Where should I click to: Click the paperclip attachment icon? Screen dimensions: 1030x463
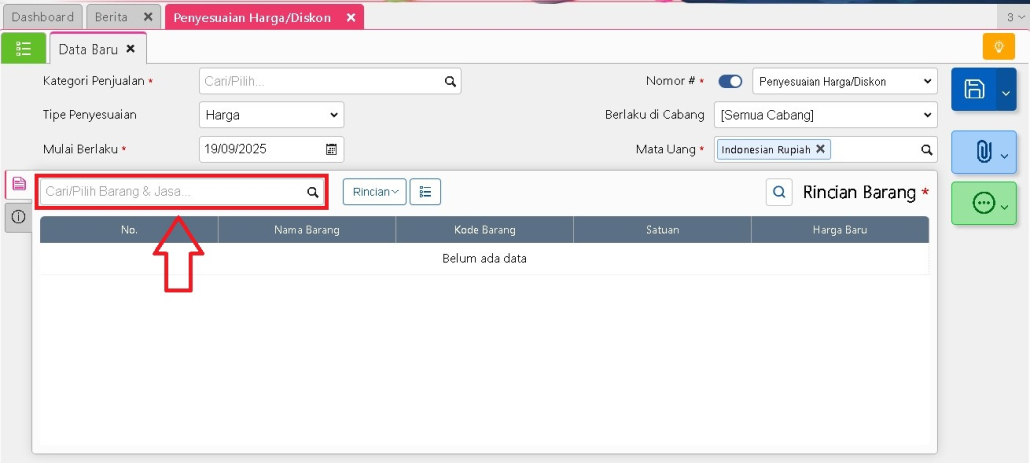click(982, 152)
